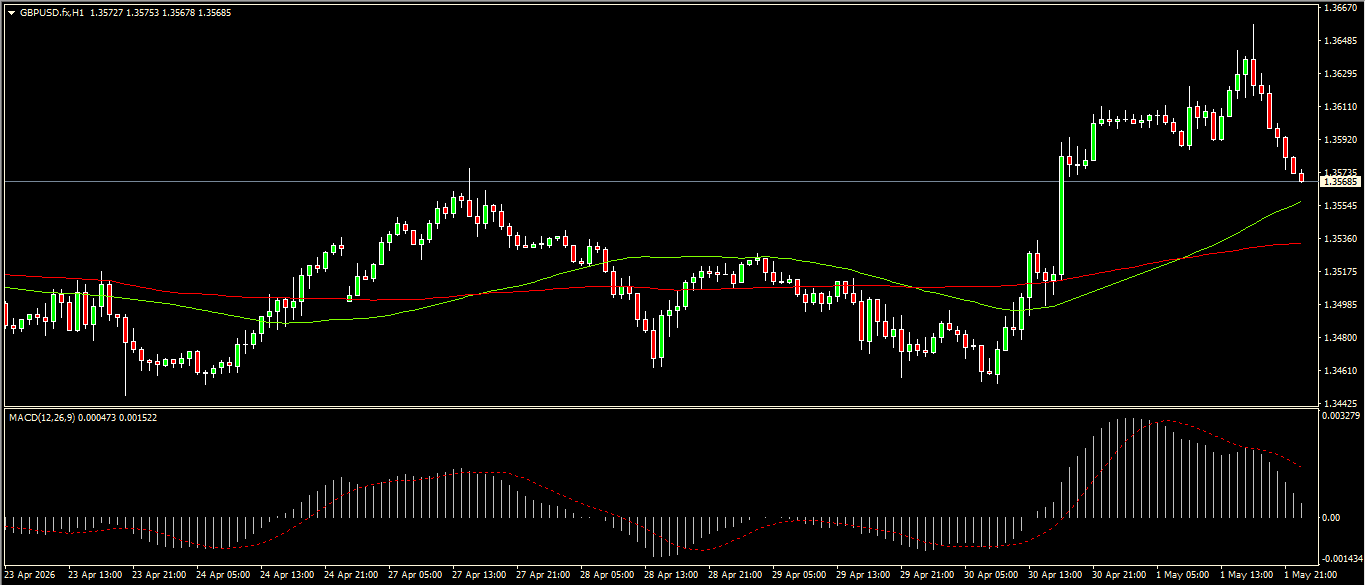Click the 1 May 05:00 time label
Screen dimensions: 1366x585
(1183, 576)
